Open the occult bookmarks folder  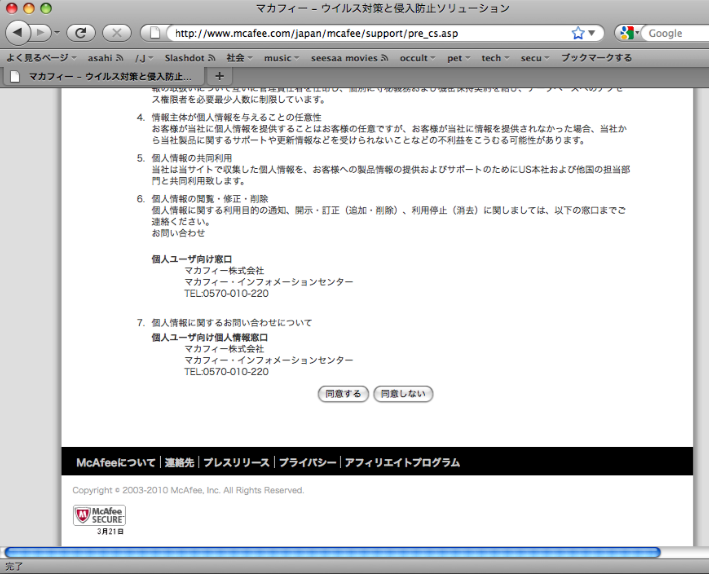coord(417,58)
